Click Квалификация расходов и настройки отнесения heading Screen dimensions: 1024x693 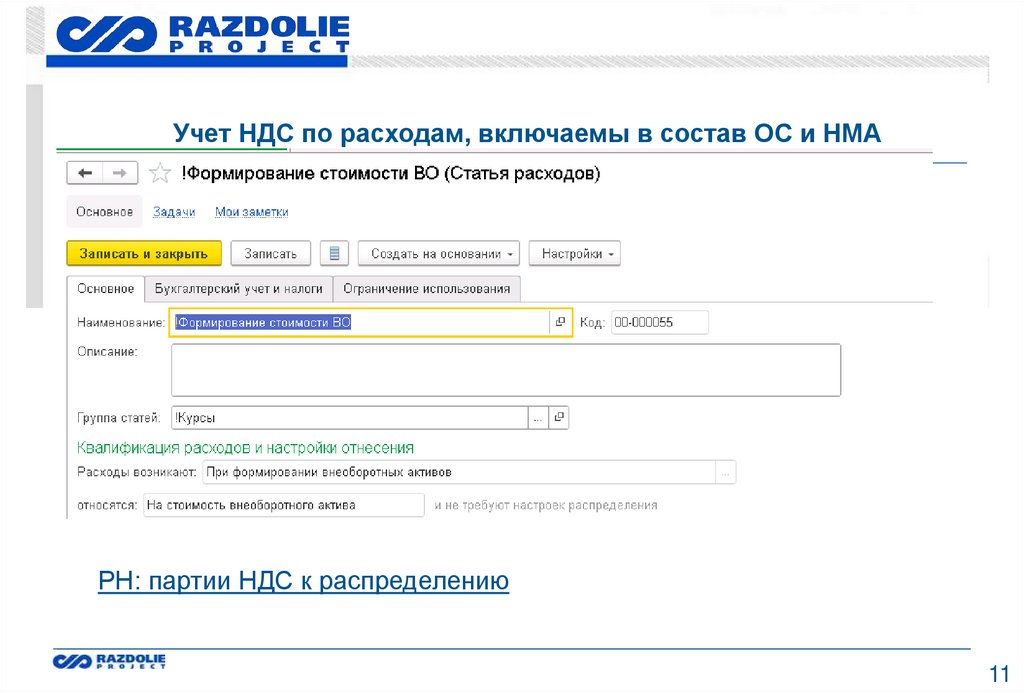coord(246,447)
